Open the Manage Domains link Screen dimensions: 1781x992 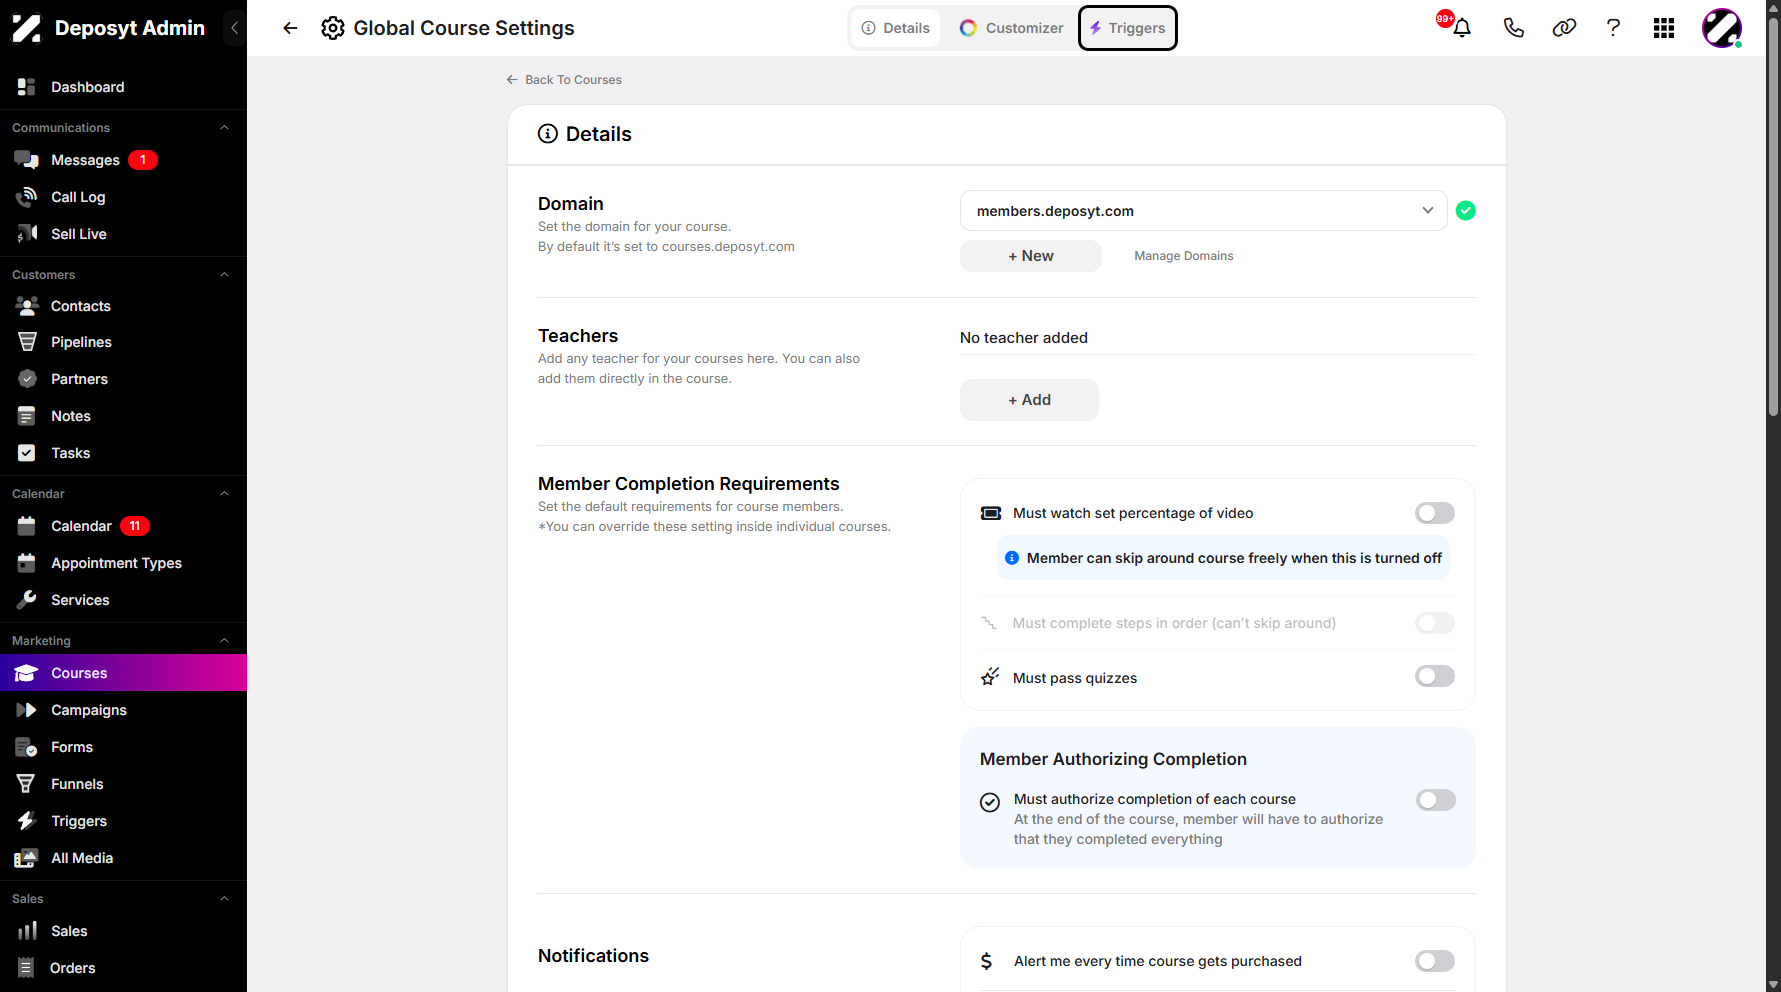1184,256
